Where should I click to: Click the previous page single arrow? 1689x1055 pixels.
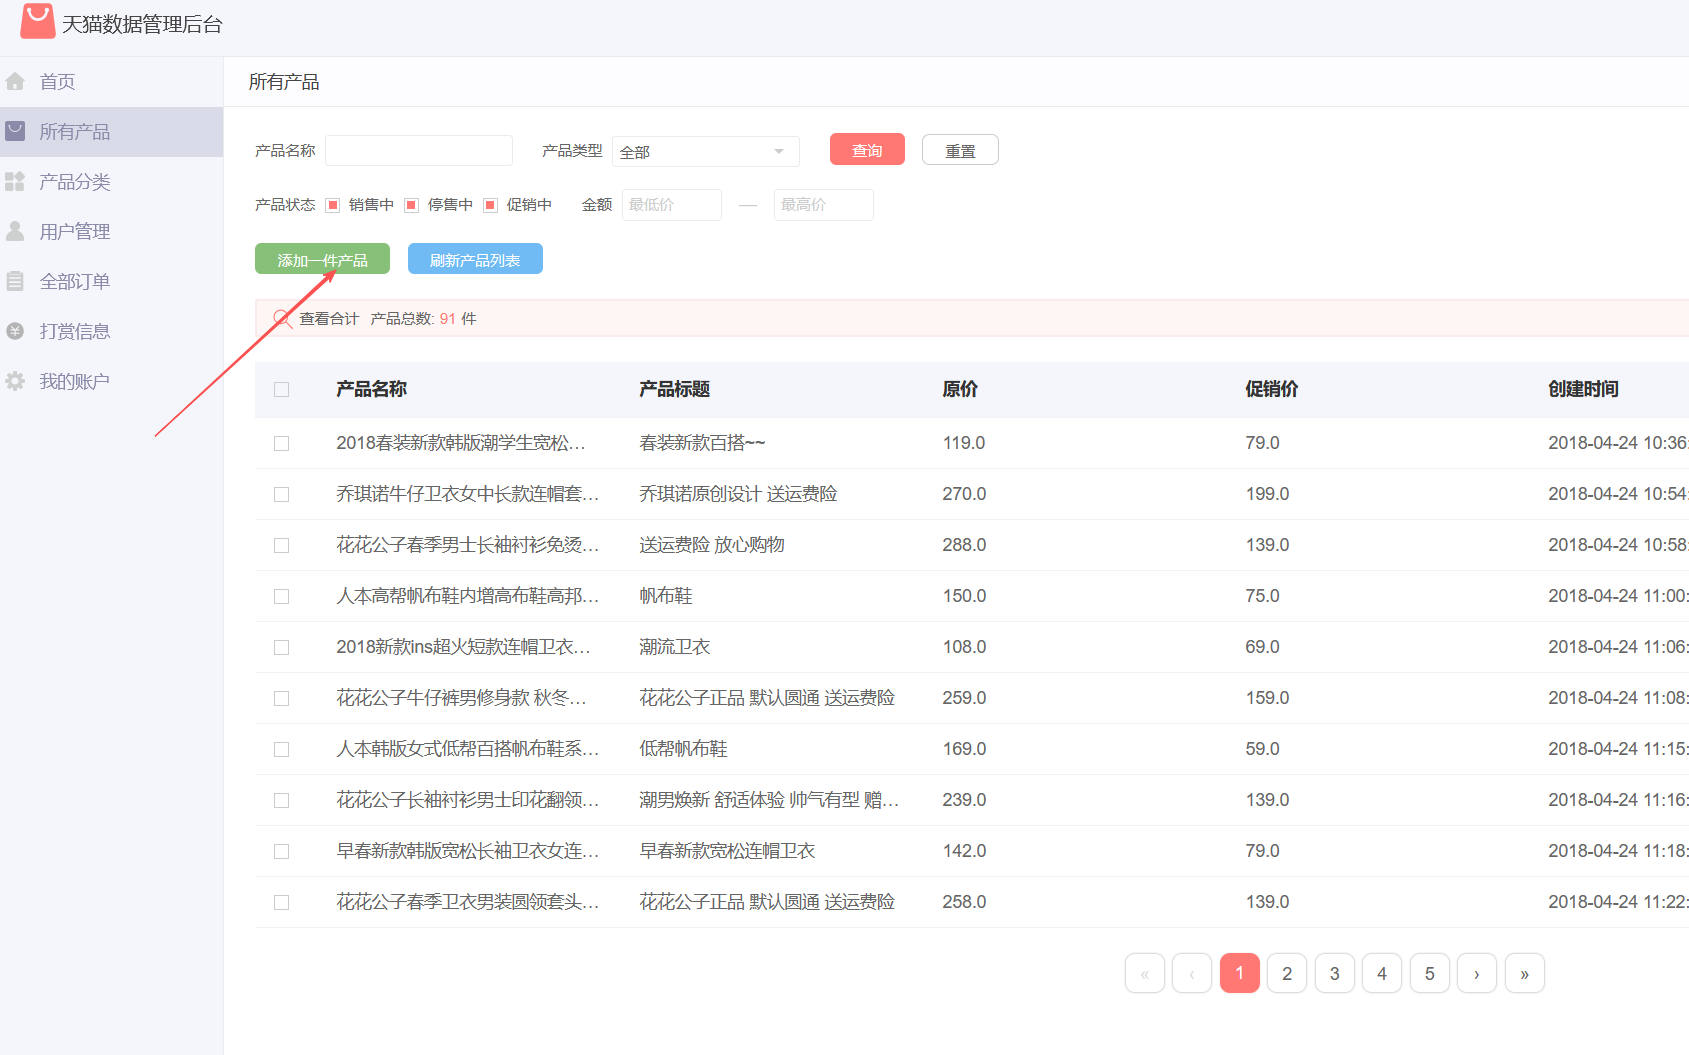coord(1192,973)
